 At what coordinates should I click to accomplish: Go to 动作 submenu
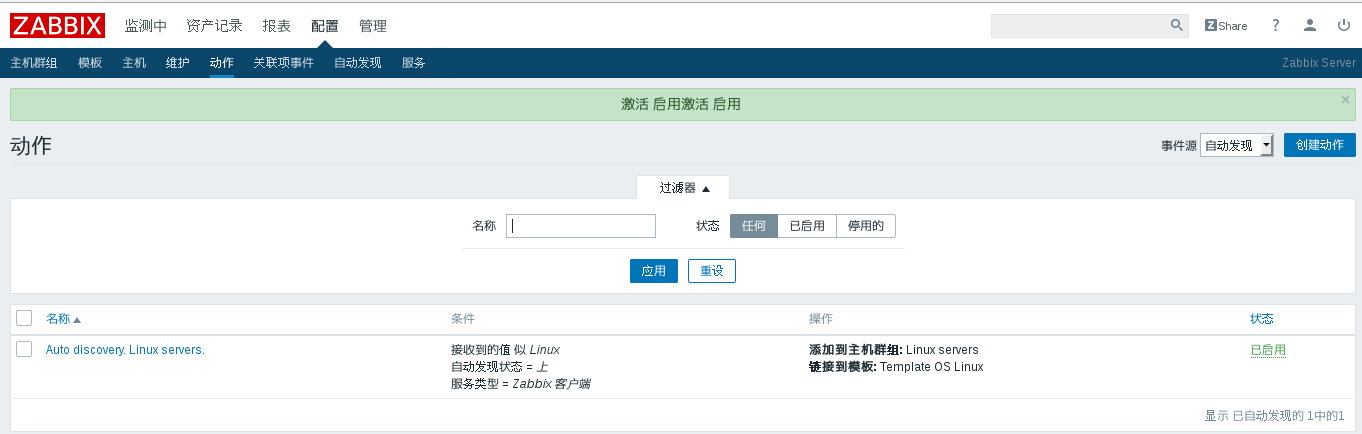tap(222, 63)
